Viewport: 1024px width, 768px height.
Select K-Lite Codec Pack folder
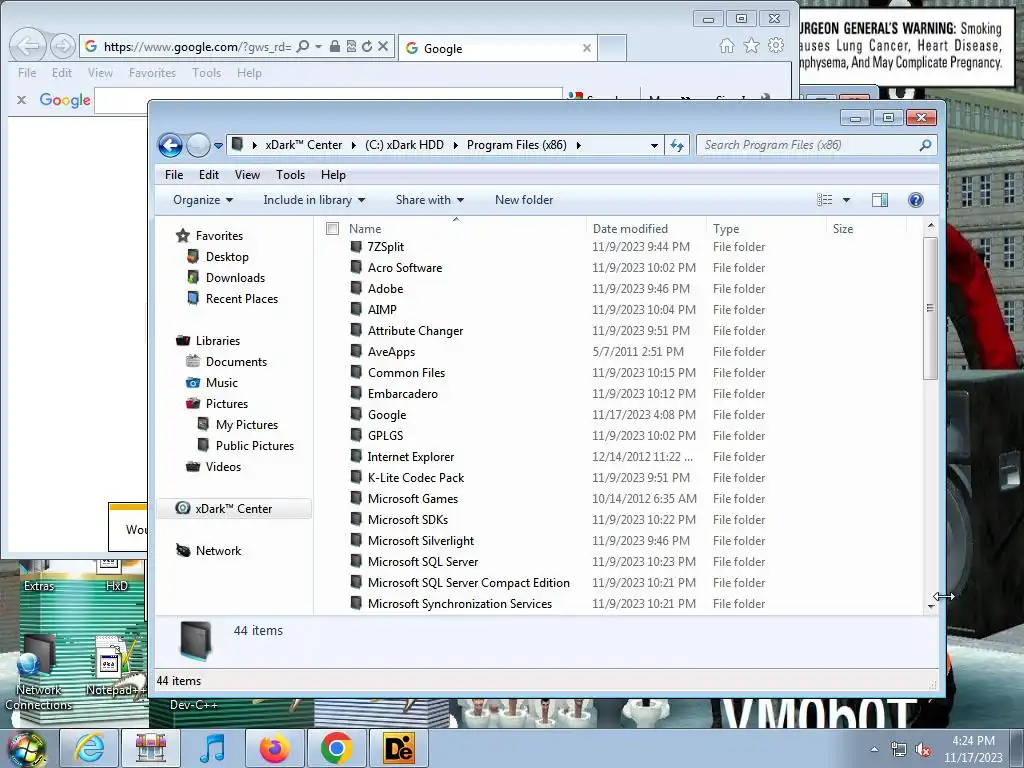(415, 477)
